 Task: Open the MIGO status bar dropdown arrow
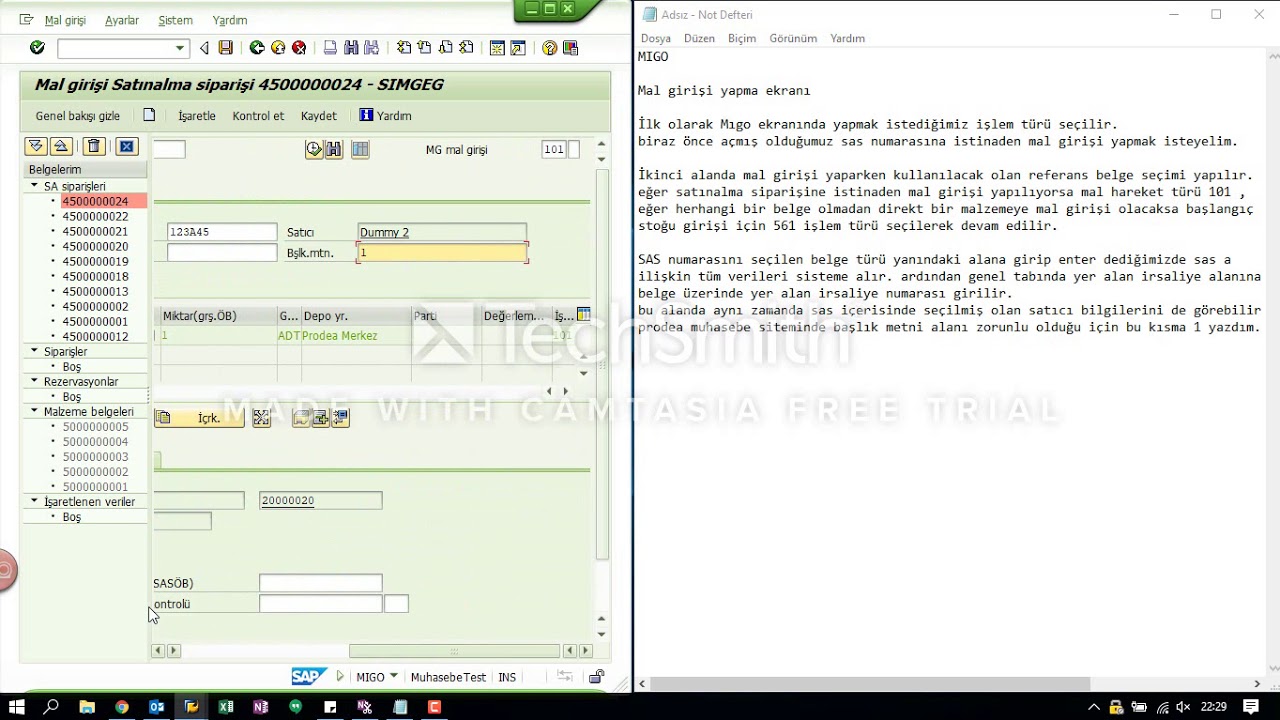tap(393, 677)
